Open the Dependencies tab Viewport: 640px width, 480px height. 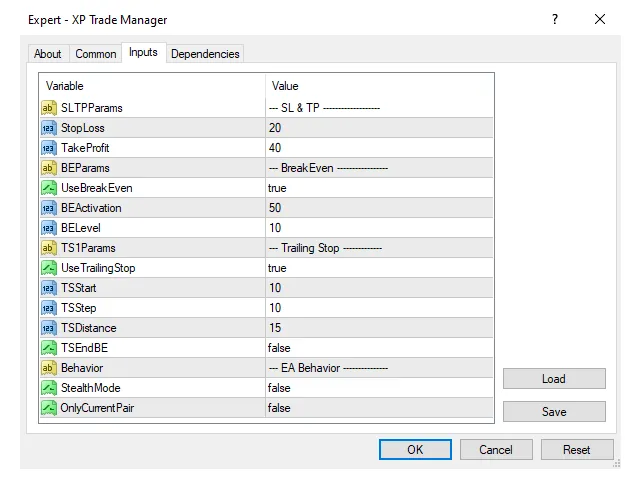pyautogui.click(x=205, y=54)
